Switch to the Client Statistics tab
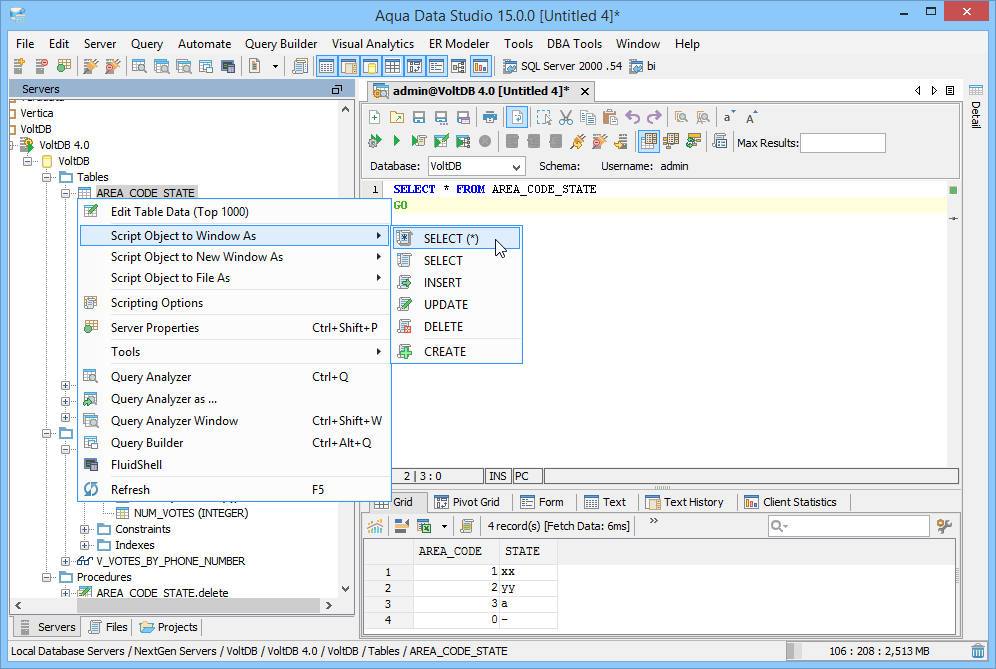996x669 pixels. coord(791,502)
